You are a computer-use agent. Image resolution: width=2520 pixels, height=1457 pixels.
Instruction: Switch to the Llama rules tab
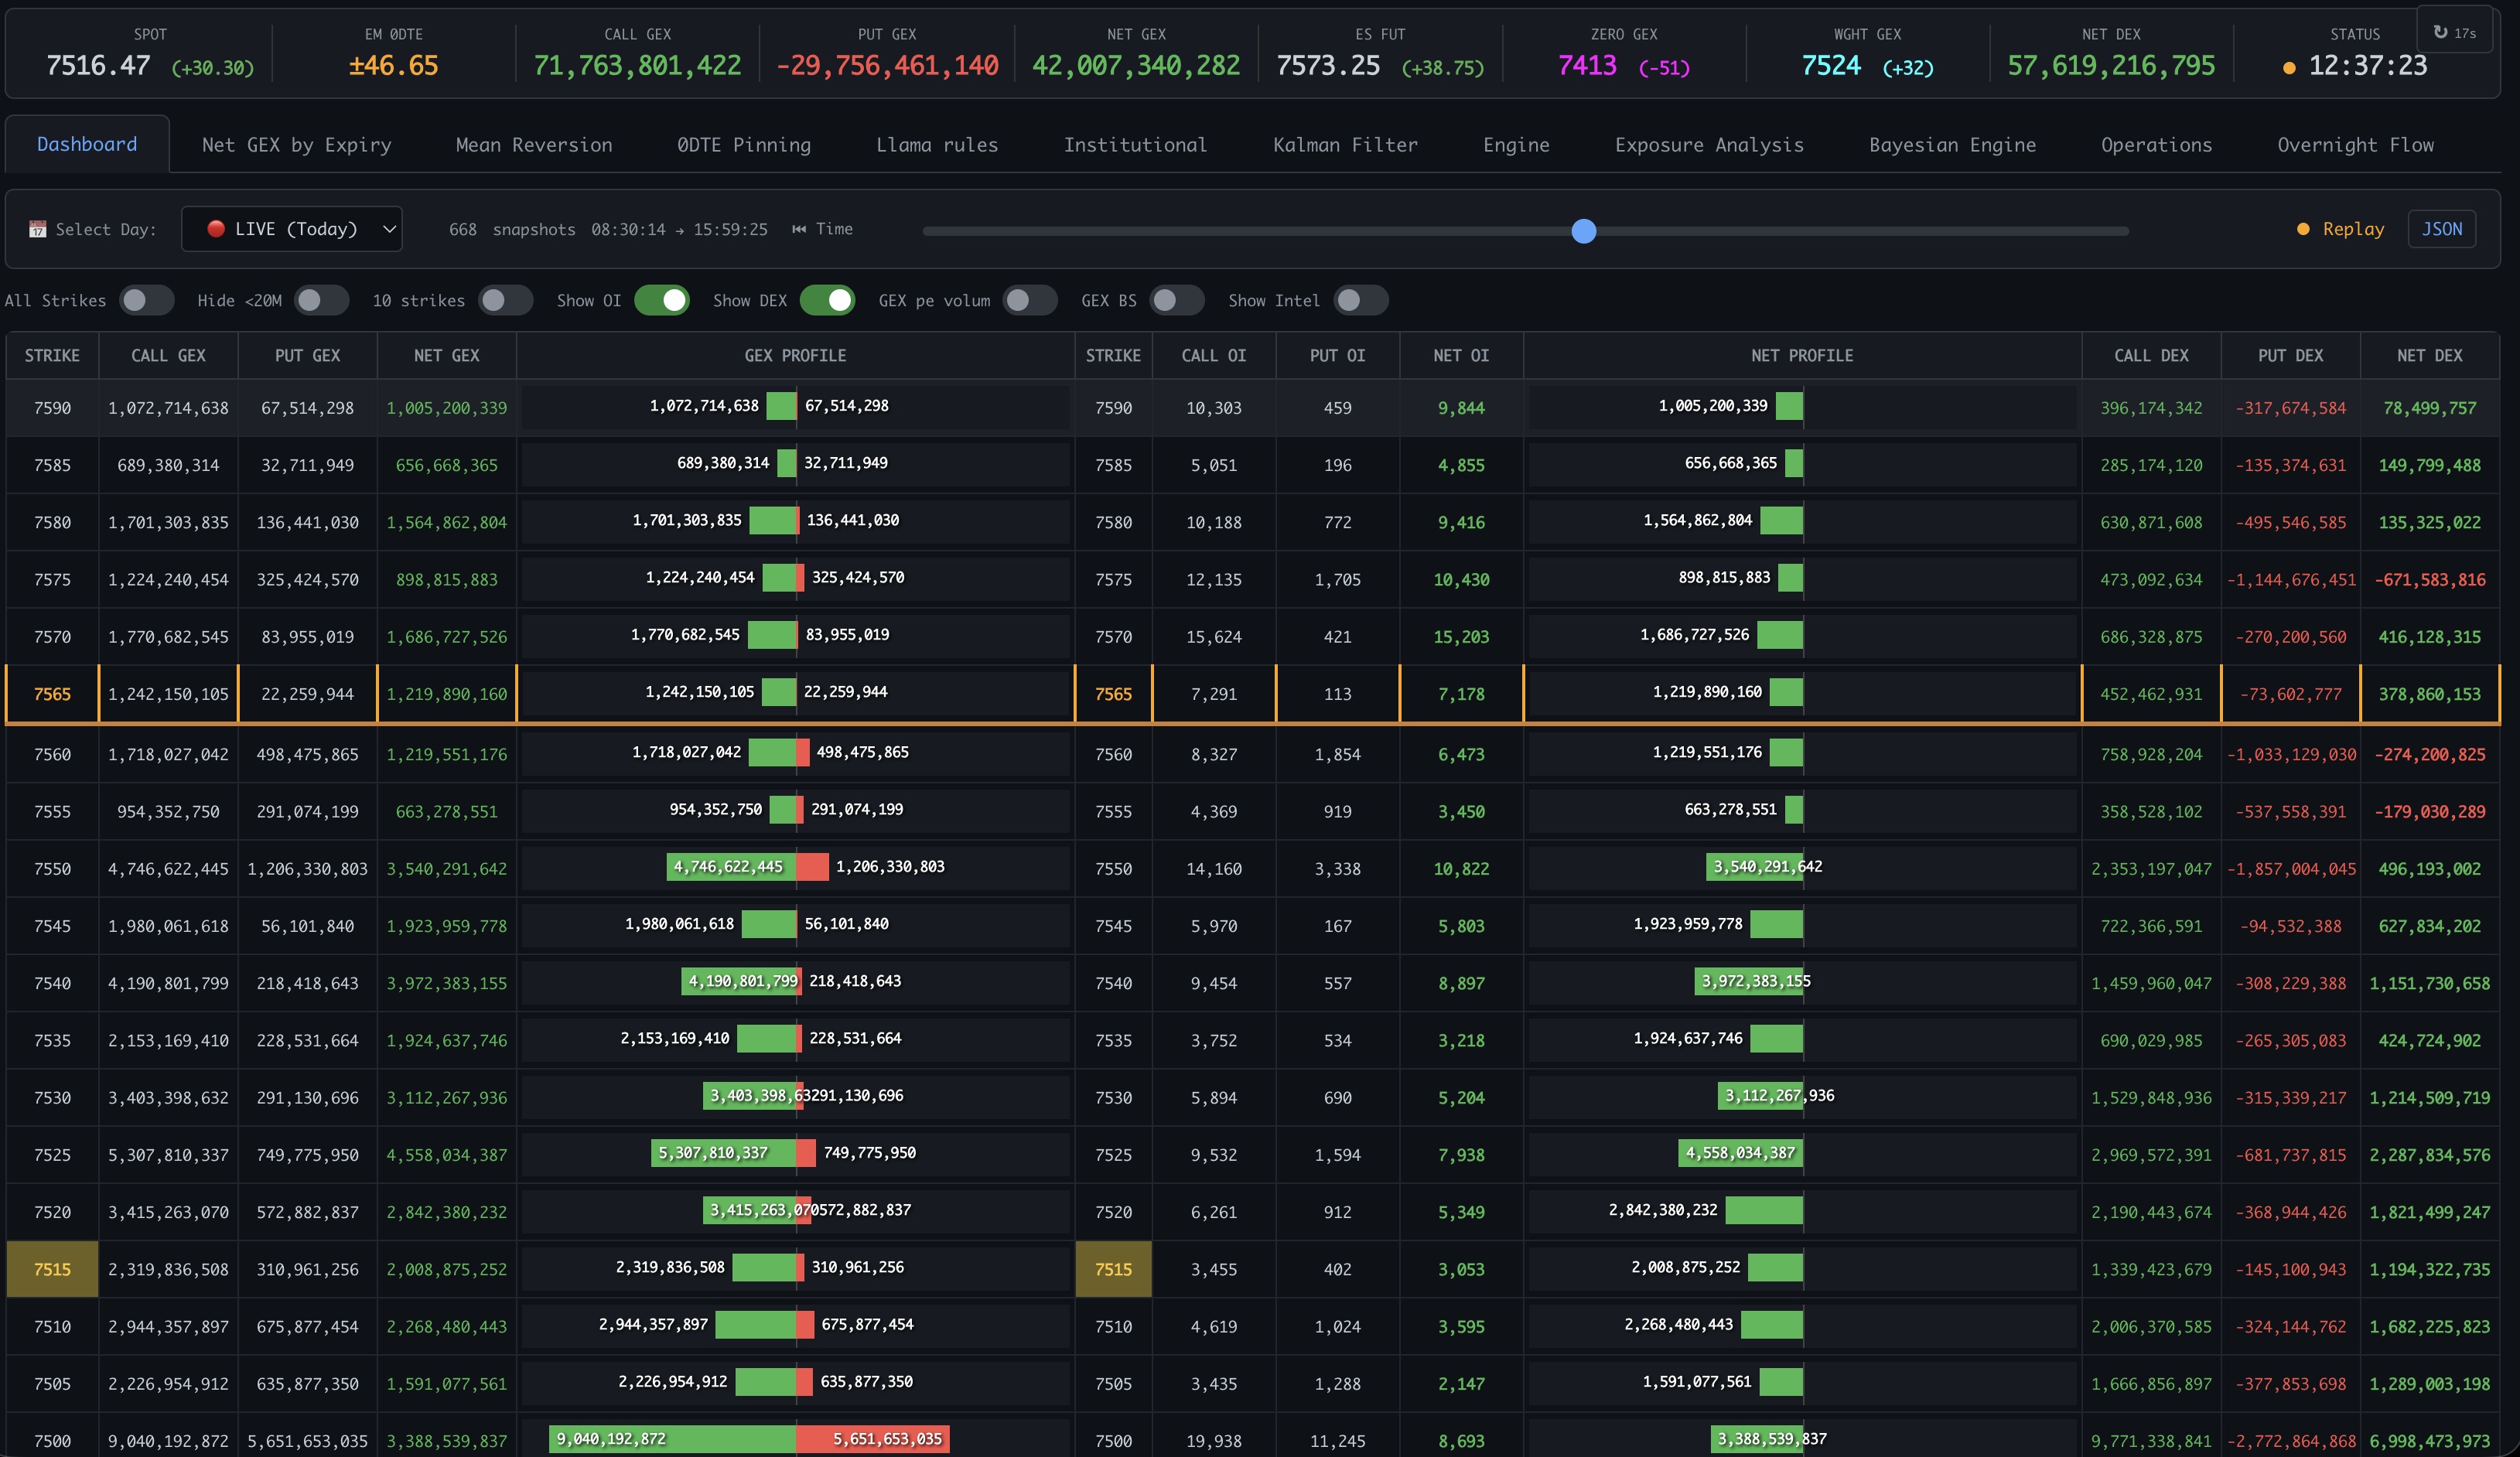point(937,145)
